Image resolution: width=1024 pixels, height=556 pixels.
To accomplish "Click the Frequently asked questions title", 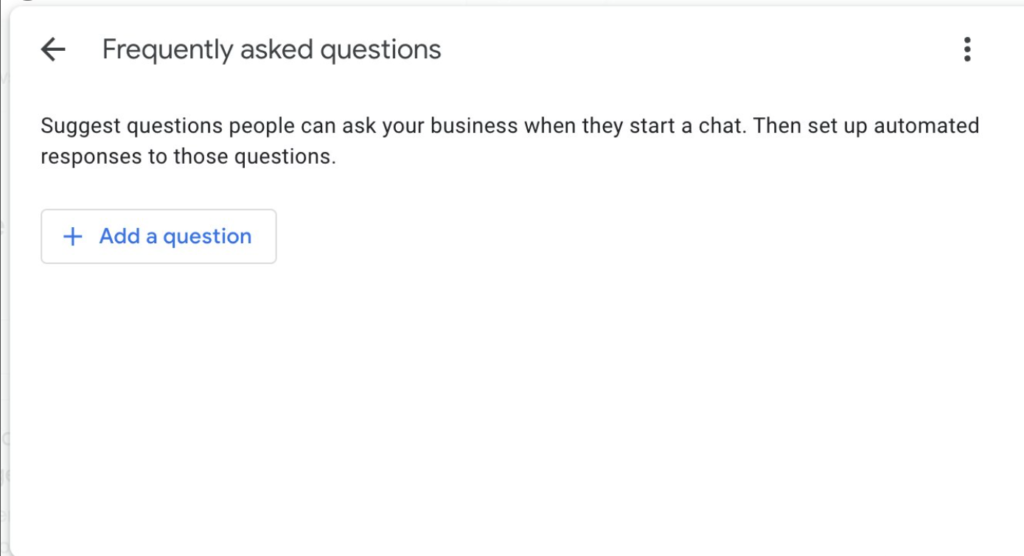I will [x=271, y=49].
